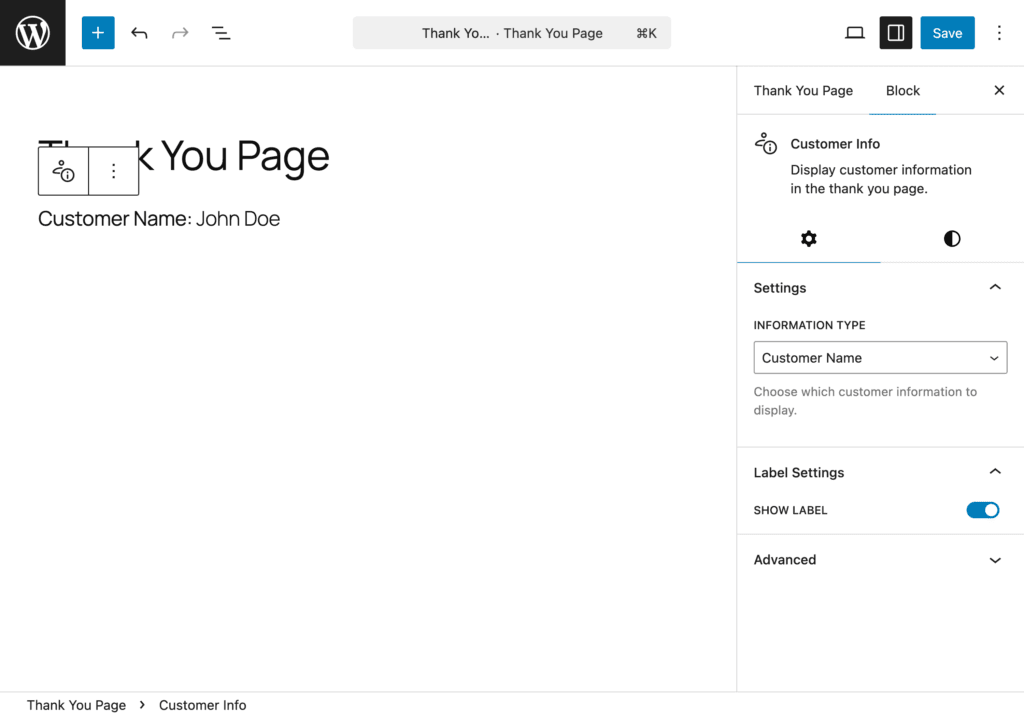
Task: Click the Redo arrow
Action: click(180, 33)
